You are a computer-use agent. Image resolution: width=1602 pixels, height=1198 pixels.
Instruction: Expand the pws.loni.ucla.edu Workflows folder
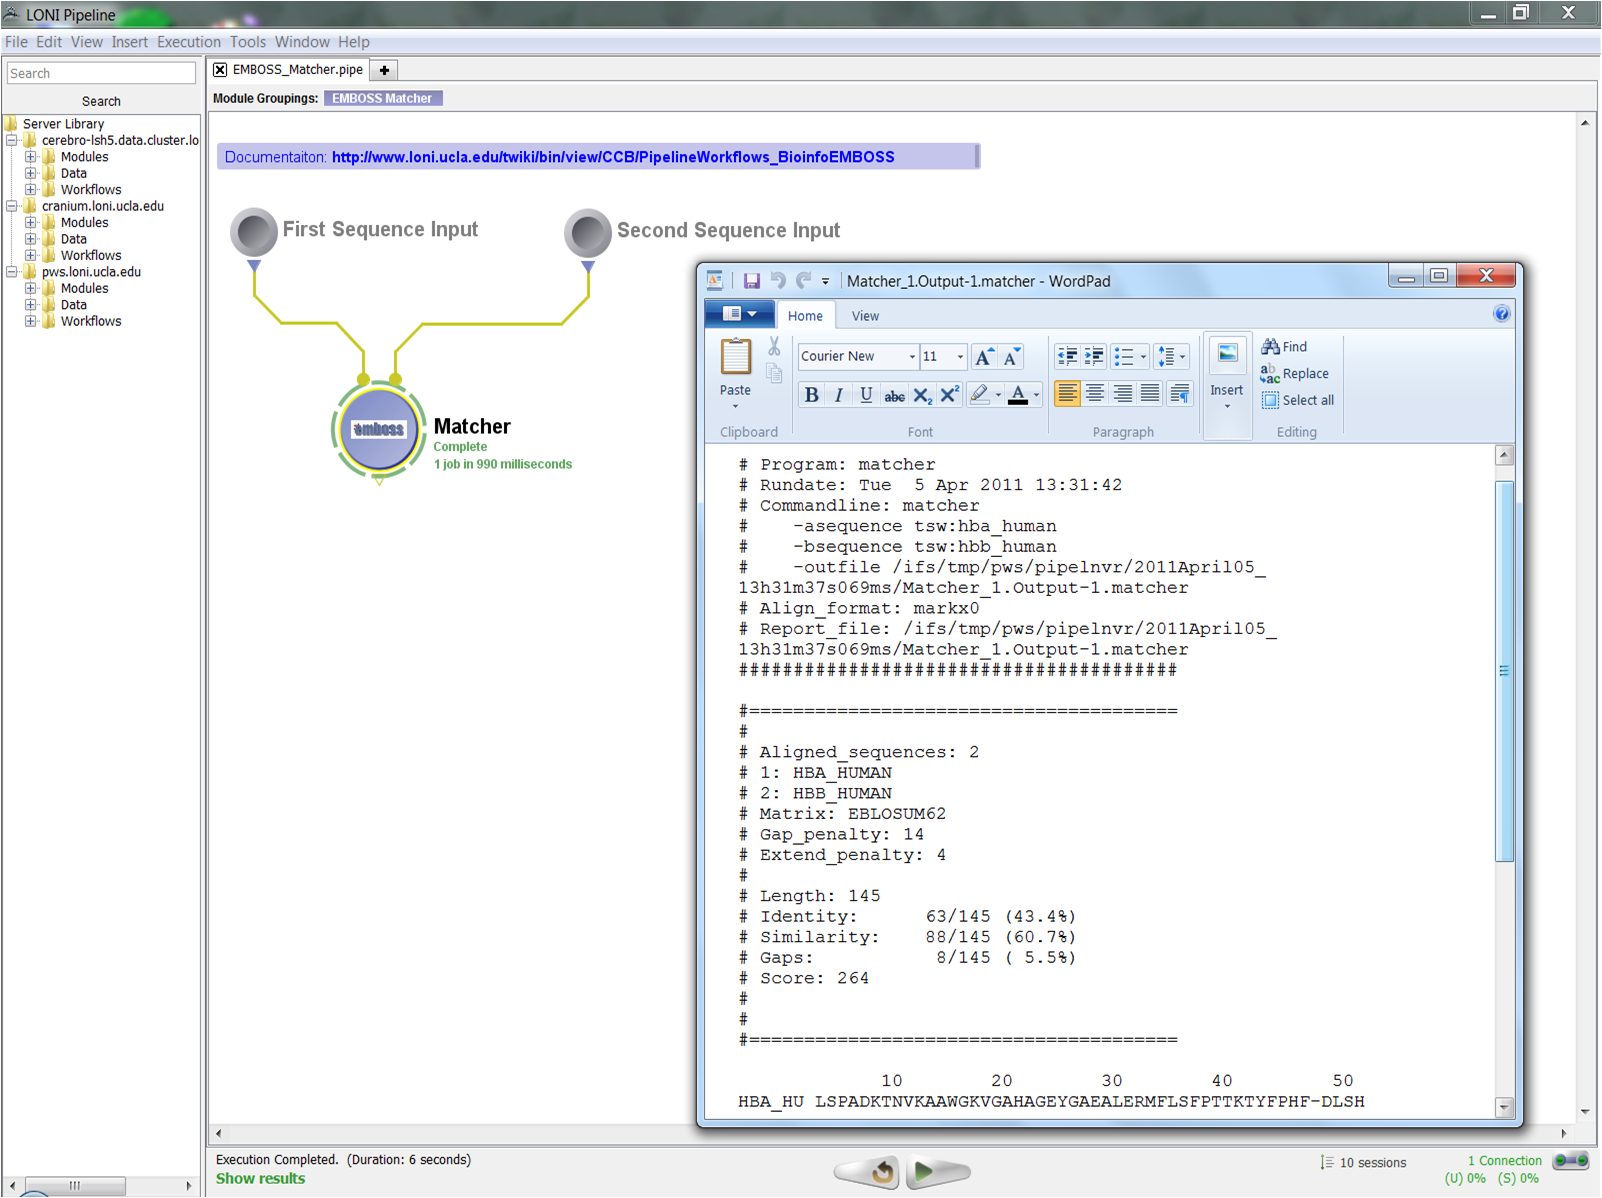[31, 321]
